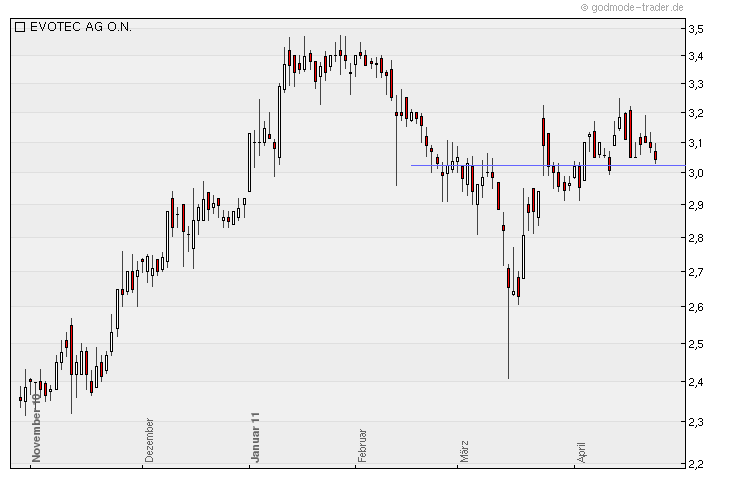Select the April label on the time axis

[x=580, y=446]
